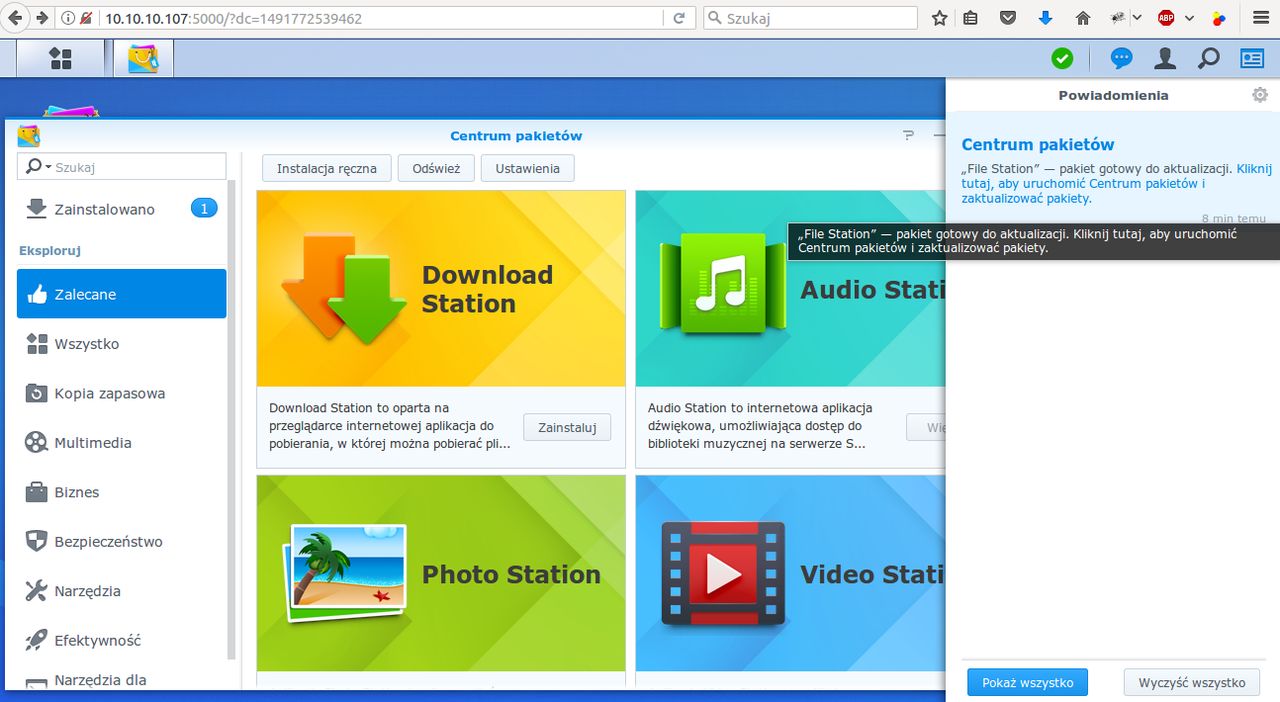This screenshot has height=702, width=1280.
Task: Open the Download Station package banner
Action: pos(441,289)
